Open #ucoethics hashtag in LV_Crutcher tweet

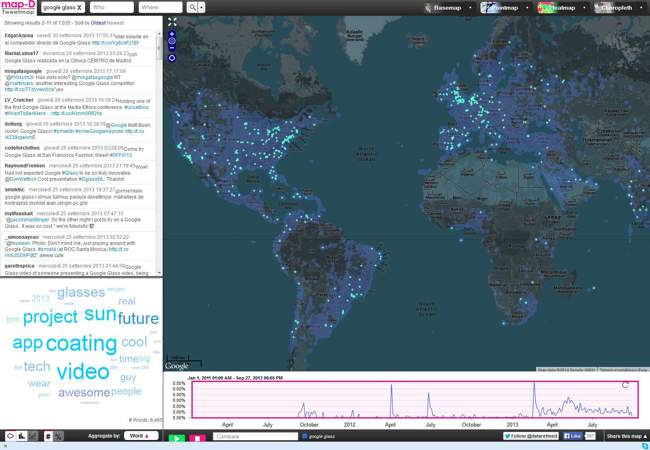click(136, 107)
